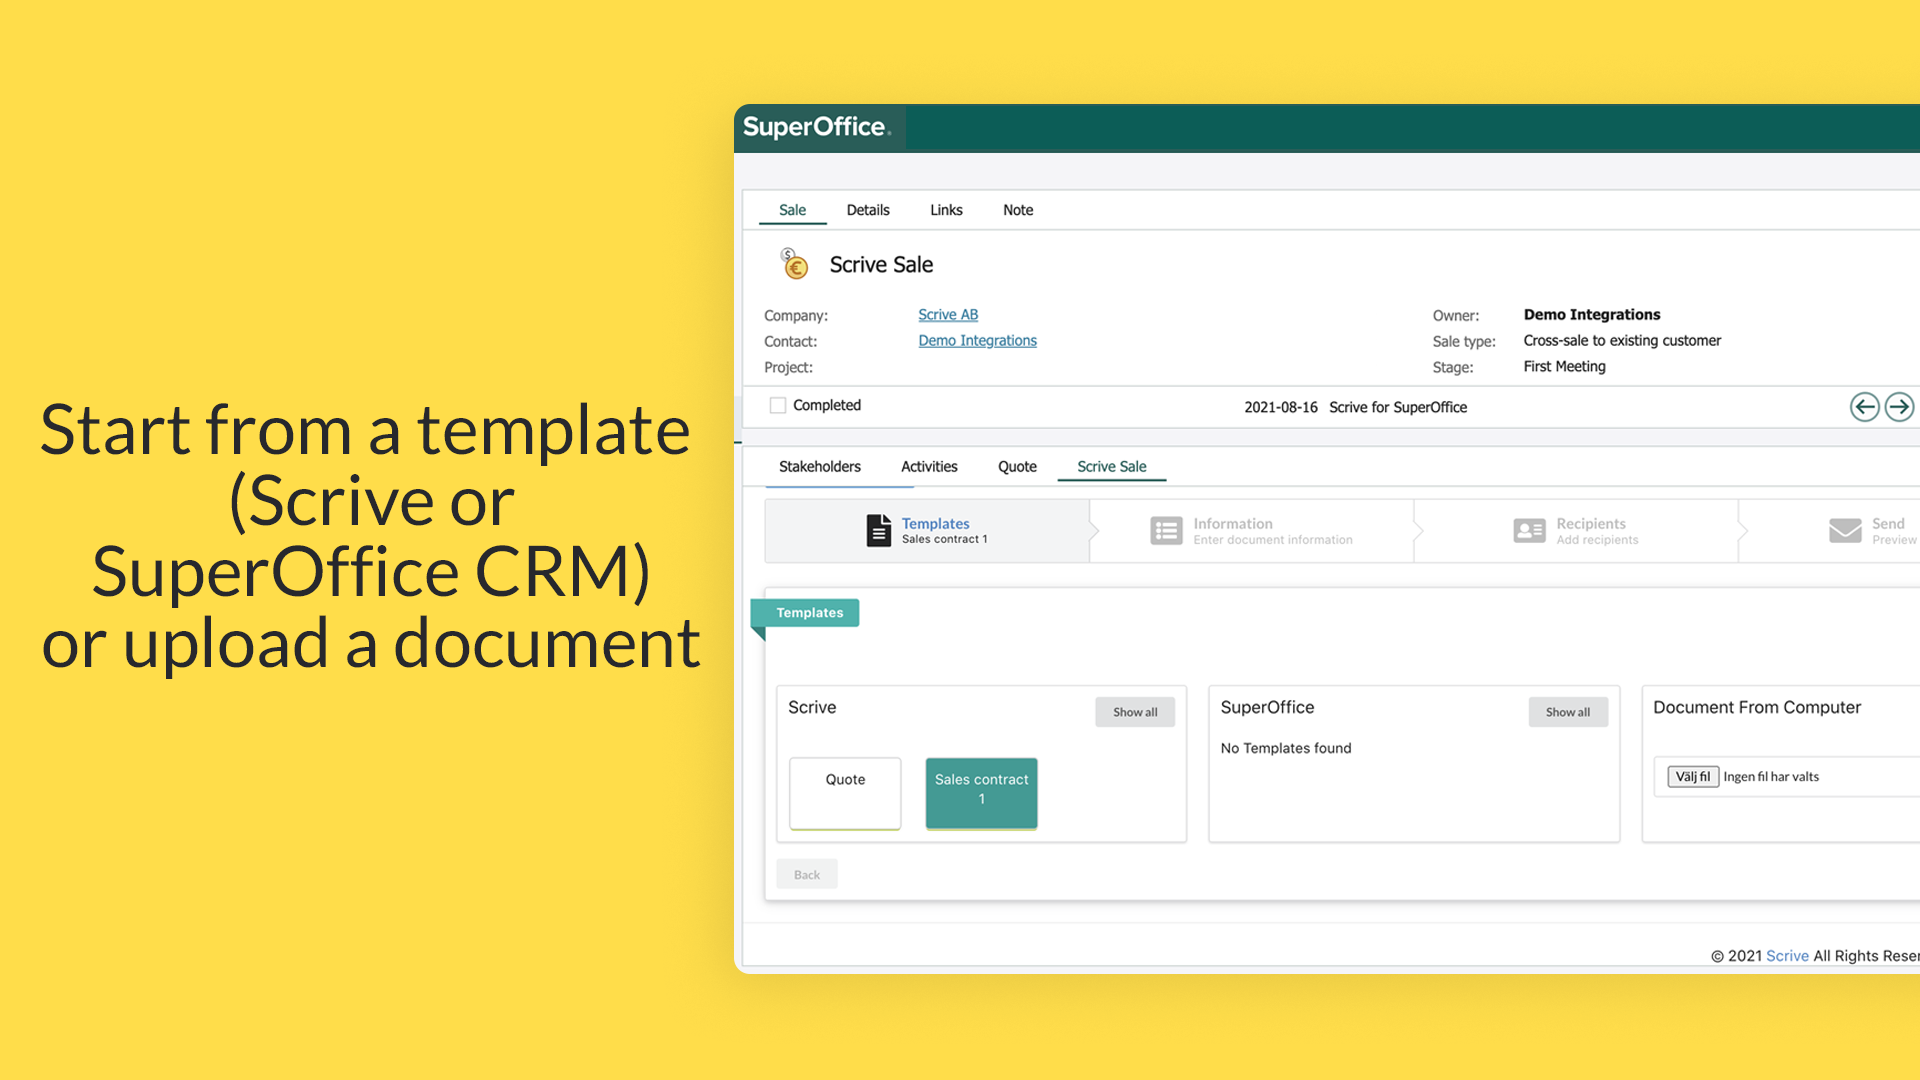Go to previous sale with left arrow icon

[x=1864, y=407]
